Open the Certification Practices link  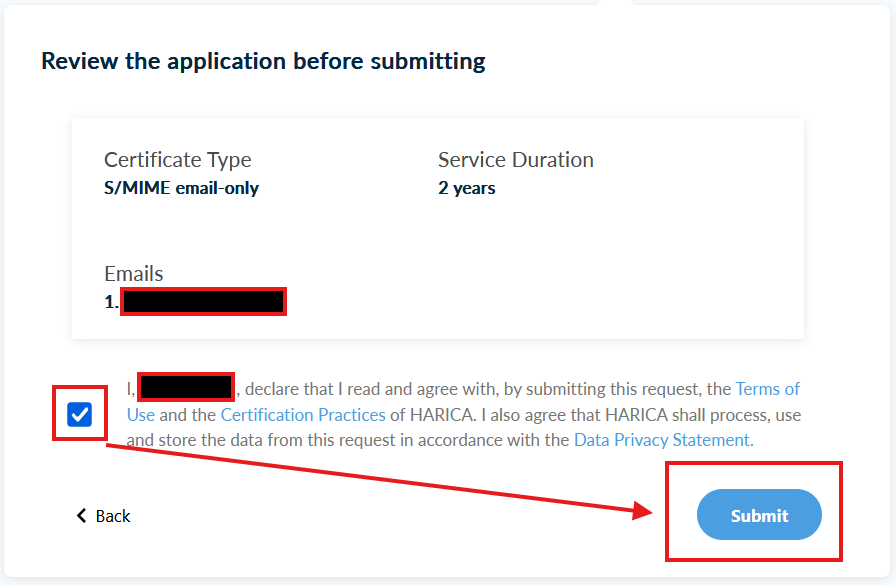coord(303,414)
